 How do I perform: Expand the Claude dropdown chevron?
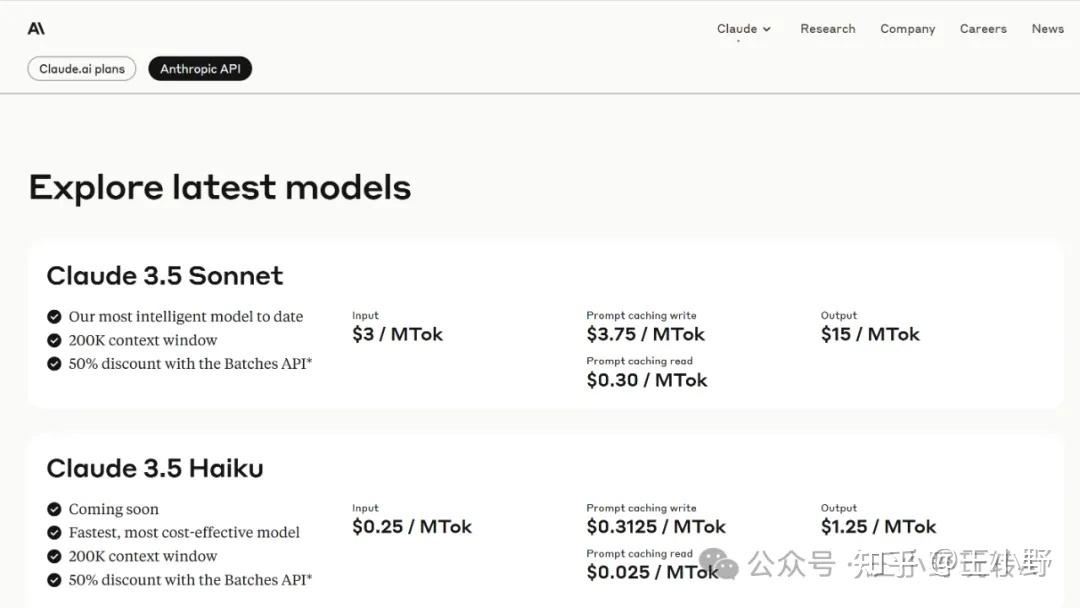tap(767, 29)
